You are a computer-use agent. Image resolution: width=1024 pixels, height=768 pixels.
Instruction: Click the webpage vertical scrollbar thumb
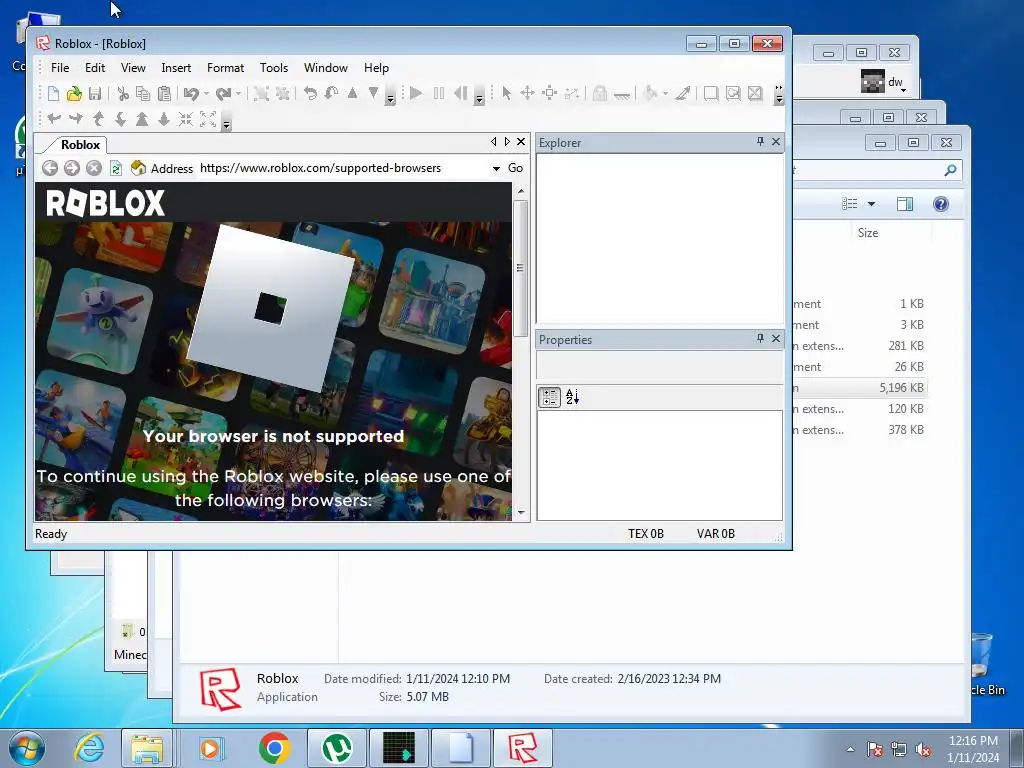(x=520, y=268)
